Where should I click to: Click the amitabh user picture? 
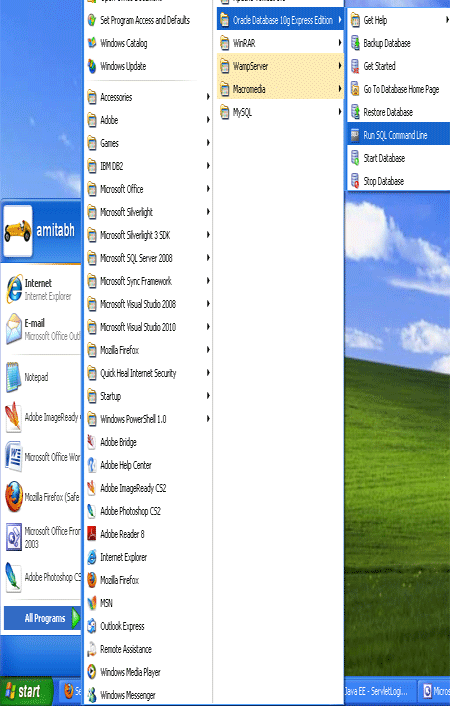[18, 231]
